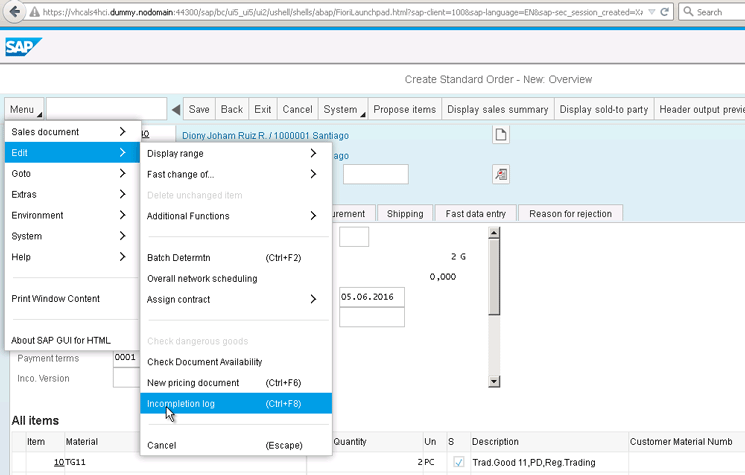Screen dimensions: 745x475
Task: Expand the Goto submenu
Action: pos(72,173)
